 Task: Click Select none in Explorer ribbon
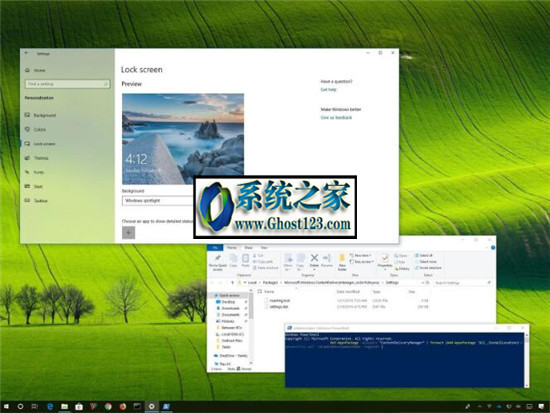click(425, 262)
